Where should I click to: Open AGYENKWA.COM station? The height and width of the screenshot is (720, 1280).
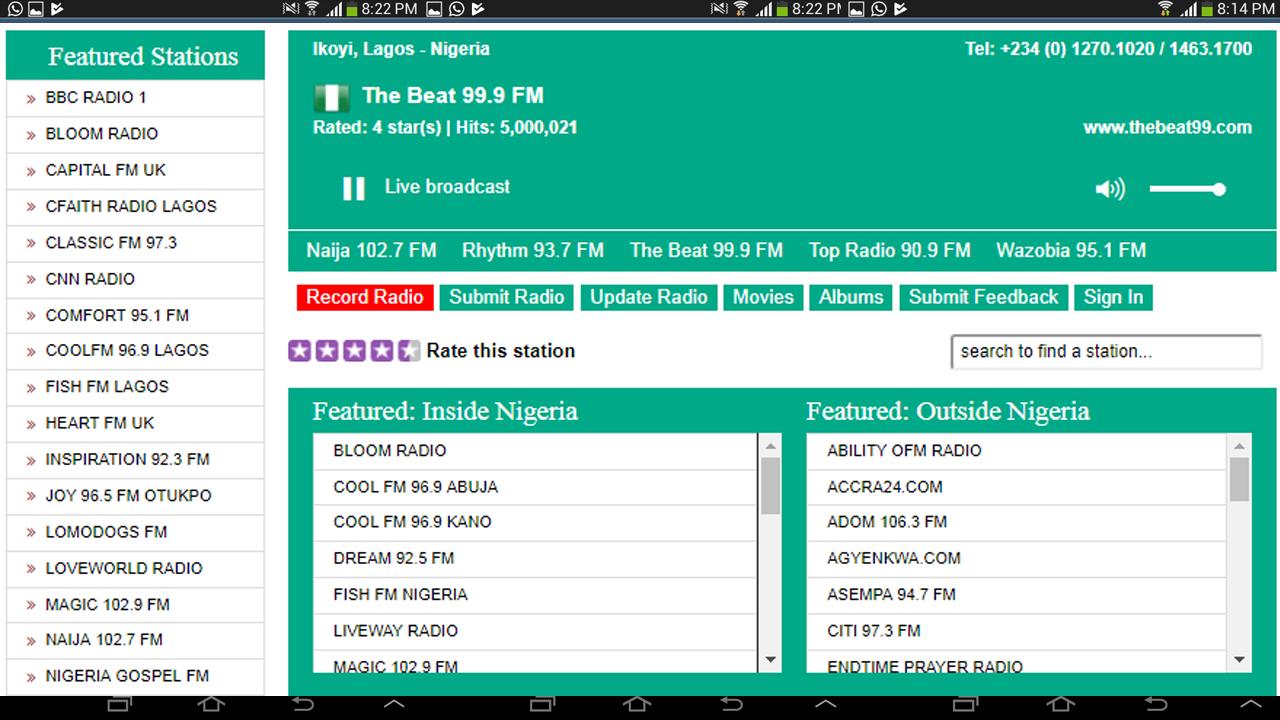point(1017,559)
